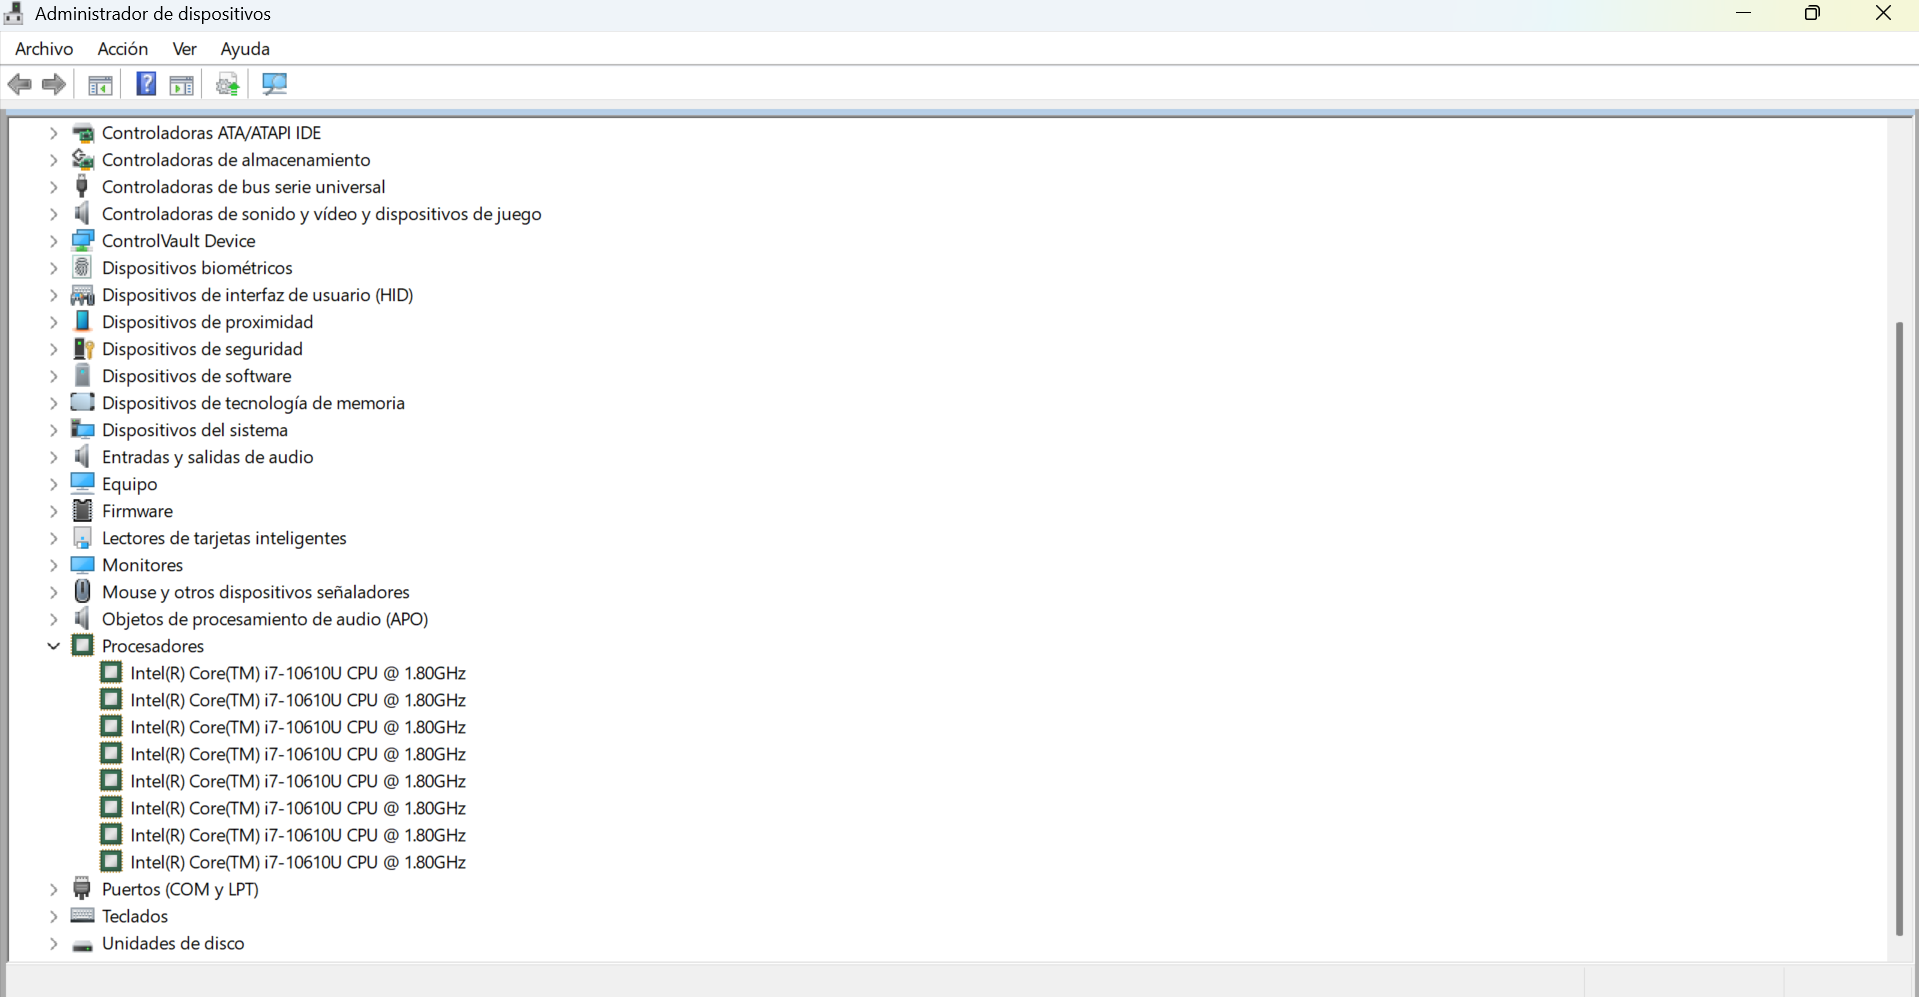Screen dimensions: 1919x997
Task: Click the Back arrow toolbar icon
Action: pos(19,85)
